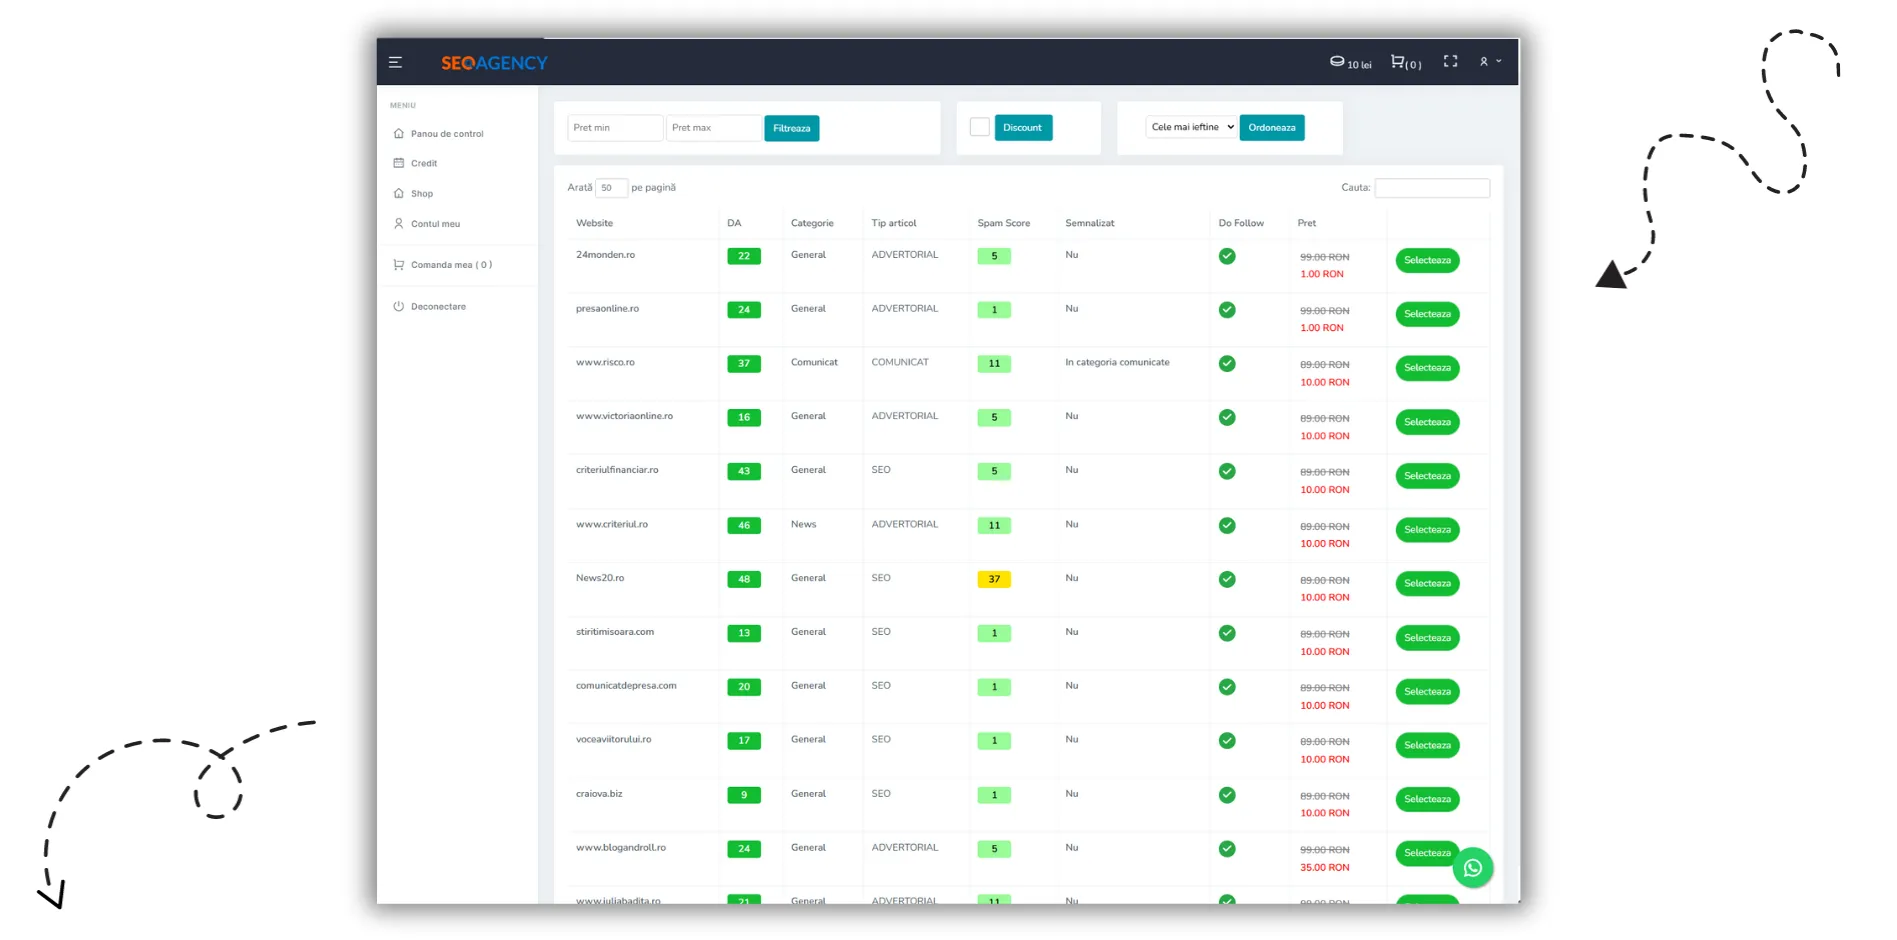The width and height of the screenshot is (1897, 940).
Task: Click the Do Follow checkmark for craiova.biz
Action: pos(1227,795)
